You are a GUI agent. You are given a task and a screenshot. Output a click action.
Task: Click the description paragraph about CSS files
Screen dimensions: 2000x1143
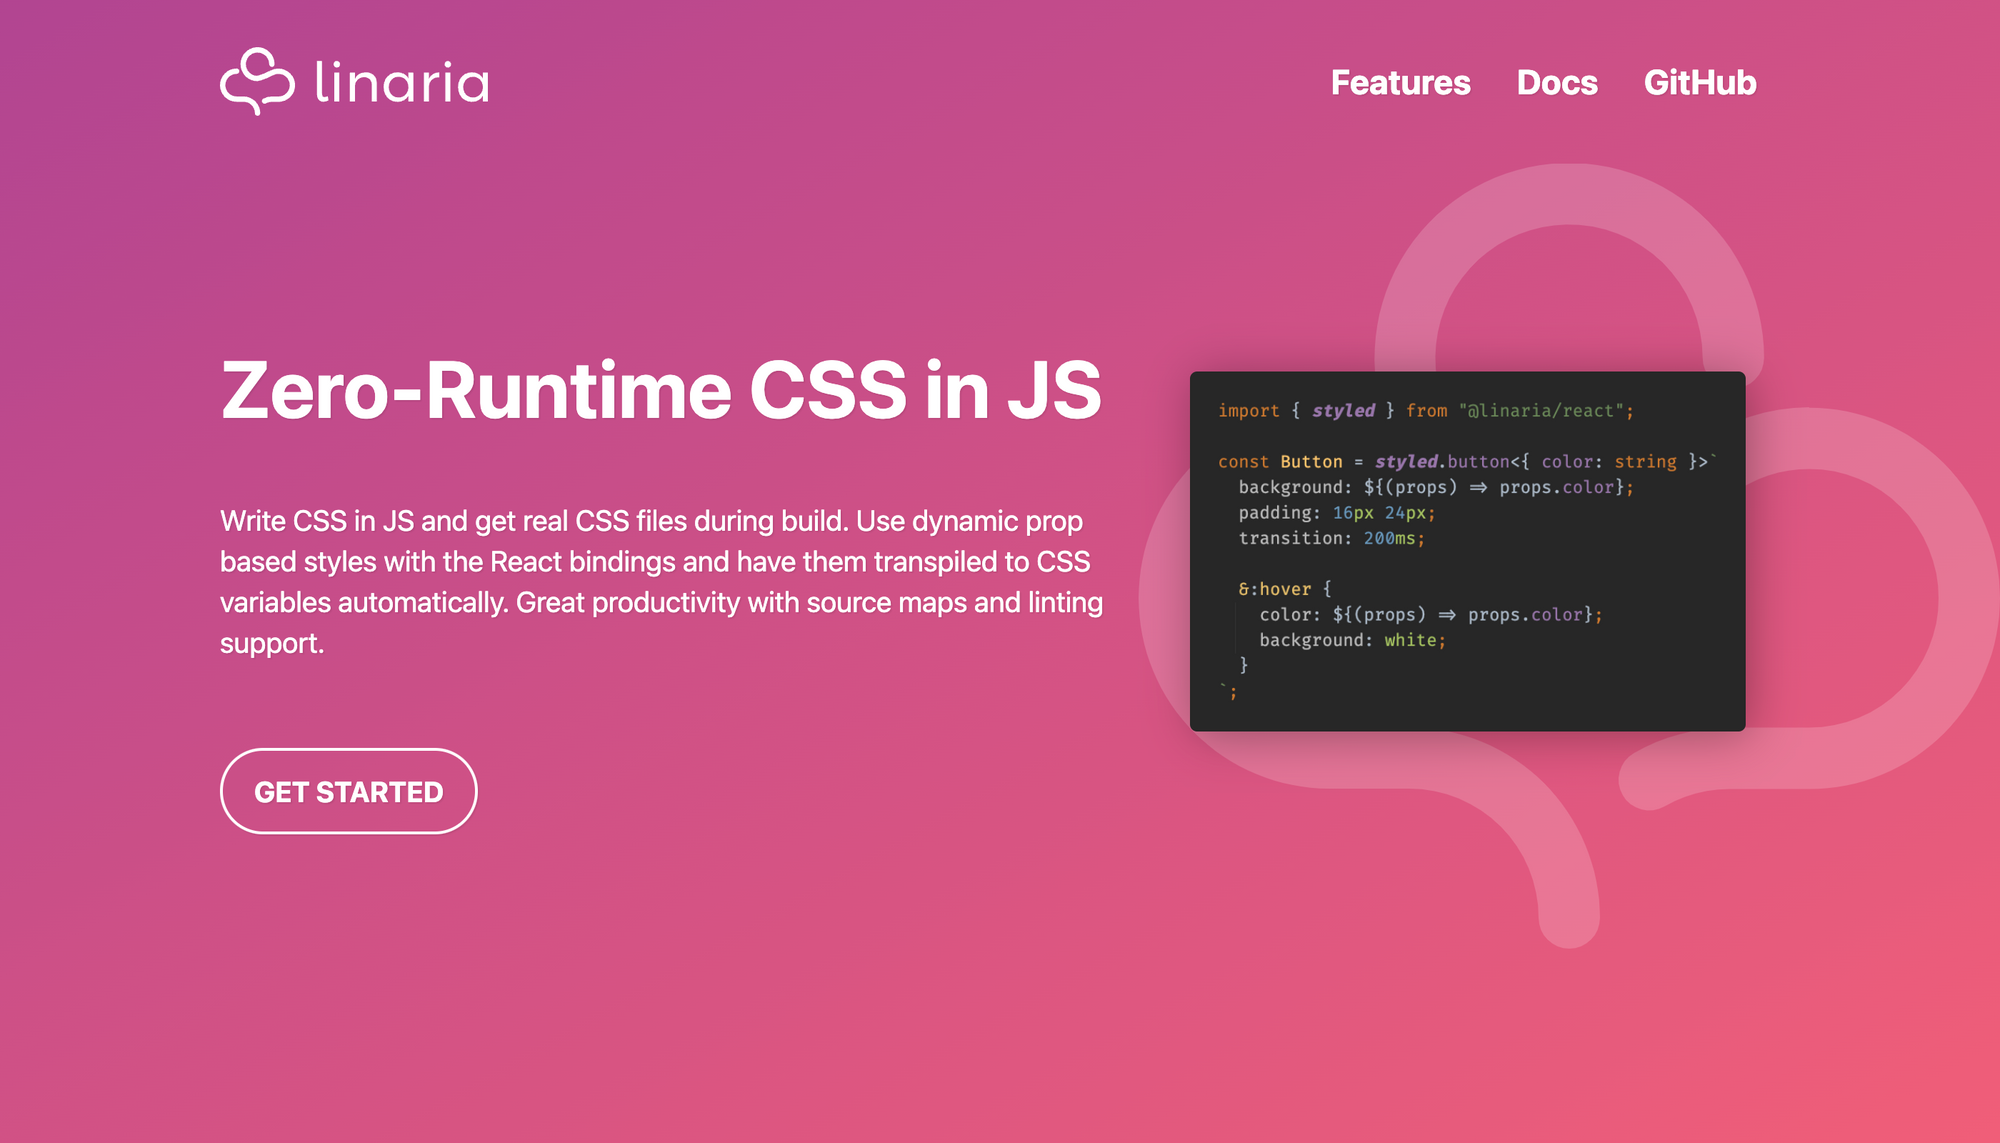661,581
